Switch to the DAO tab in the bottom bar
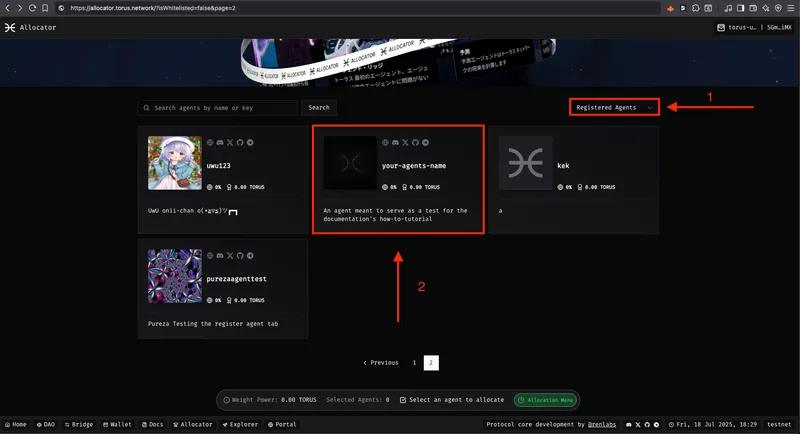This screenshot has width=800, height=434. pyautogui.click(x=44, y=424)
